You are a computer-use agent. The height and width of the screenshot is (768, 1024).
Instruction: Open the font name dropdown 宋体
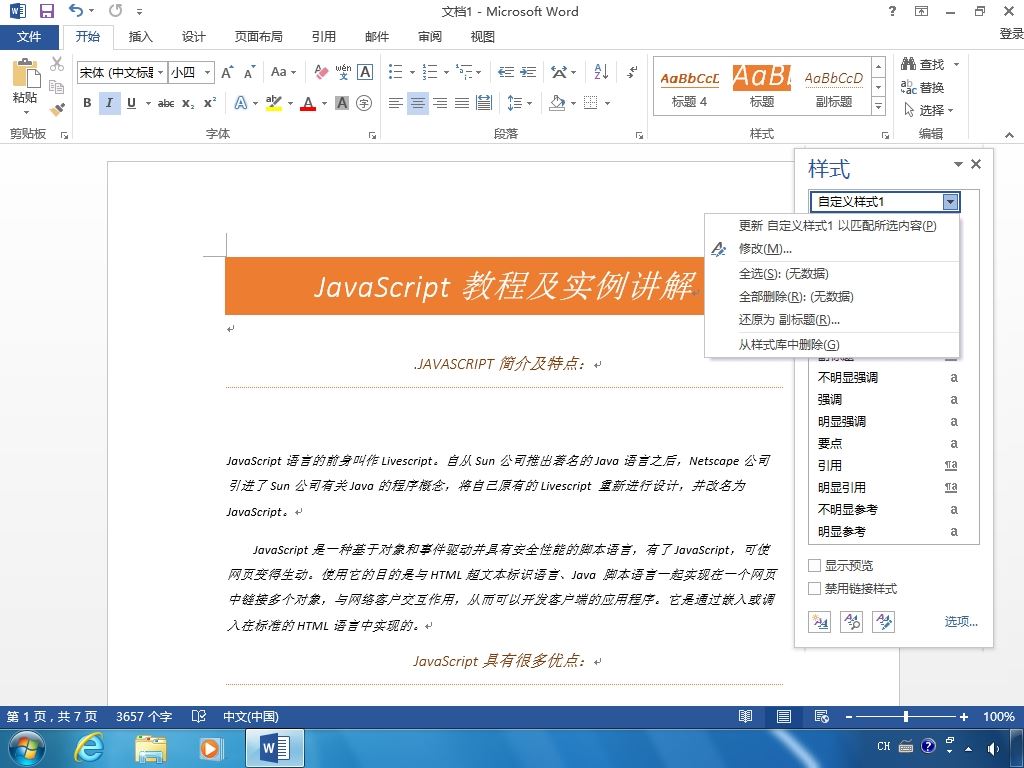click(x=160, y=72)
